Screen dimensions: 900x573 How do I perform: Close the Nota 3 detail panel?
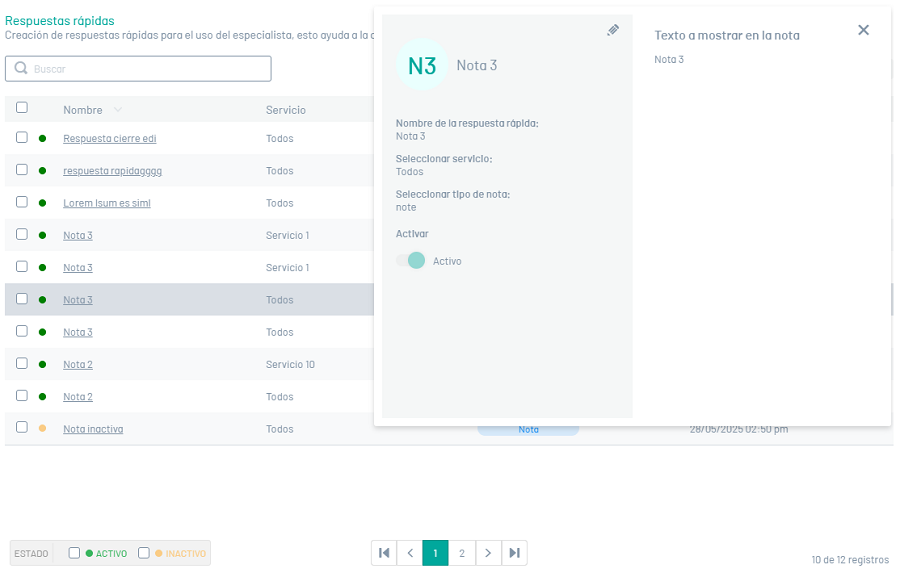pyautogui.click(x=864, y=30)
